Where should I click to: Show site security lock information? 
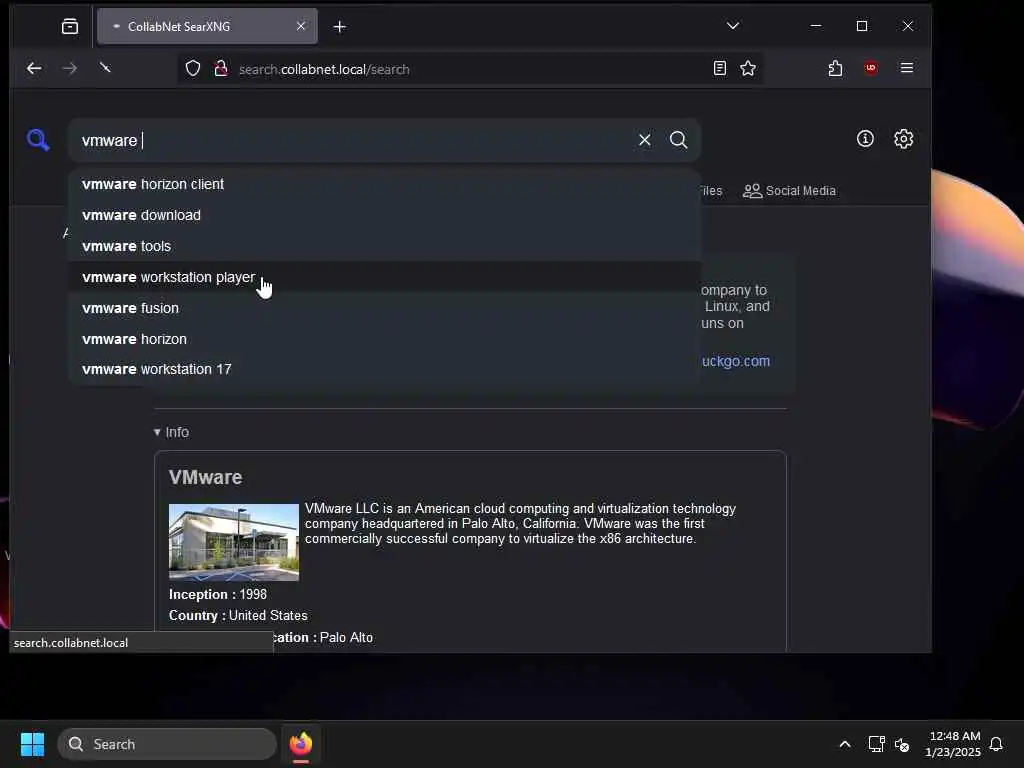[221, 69]
